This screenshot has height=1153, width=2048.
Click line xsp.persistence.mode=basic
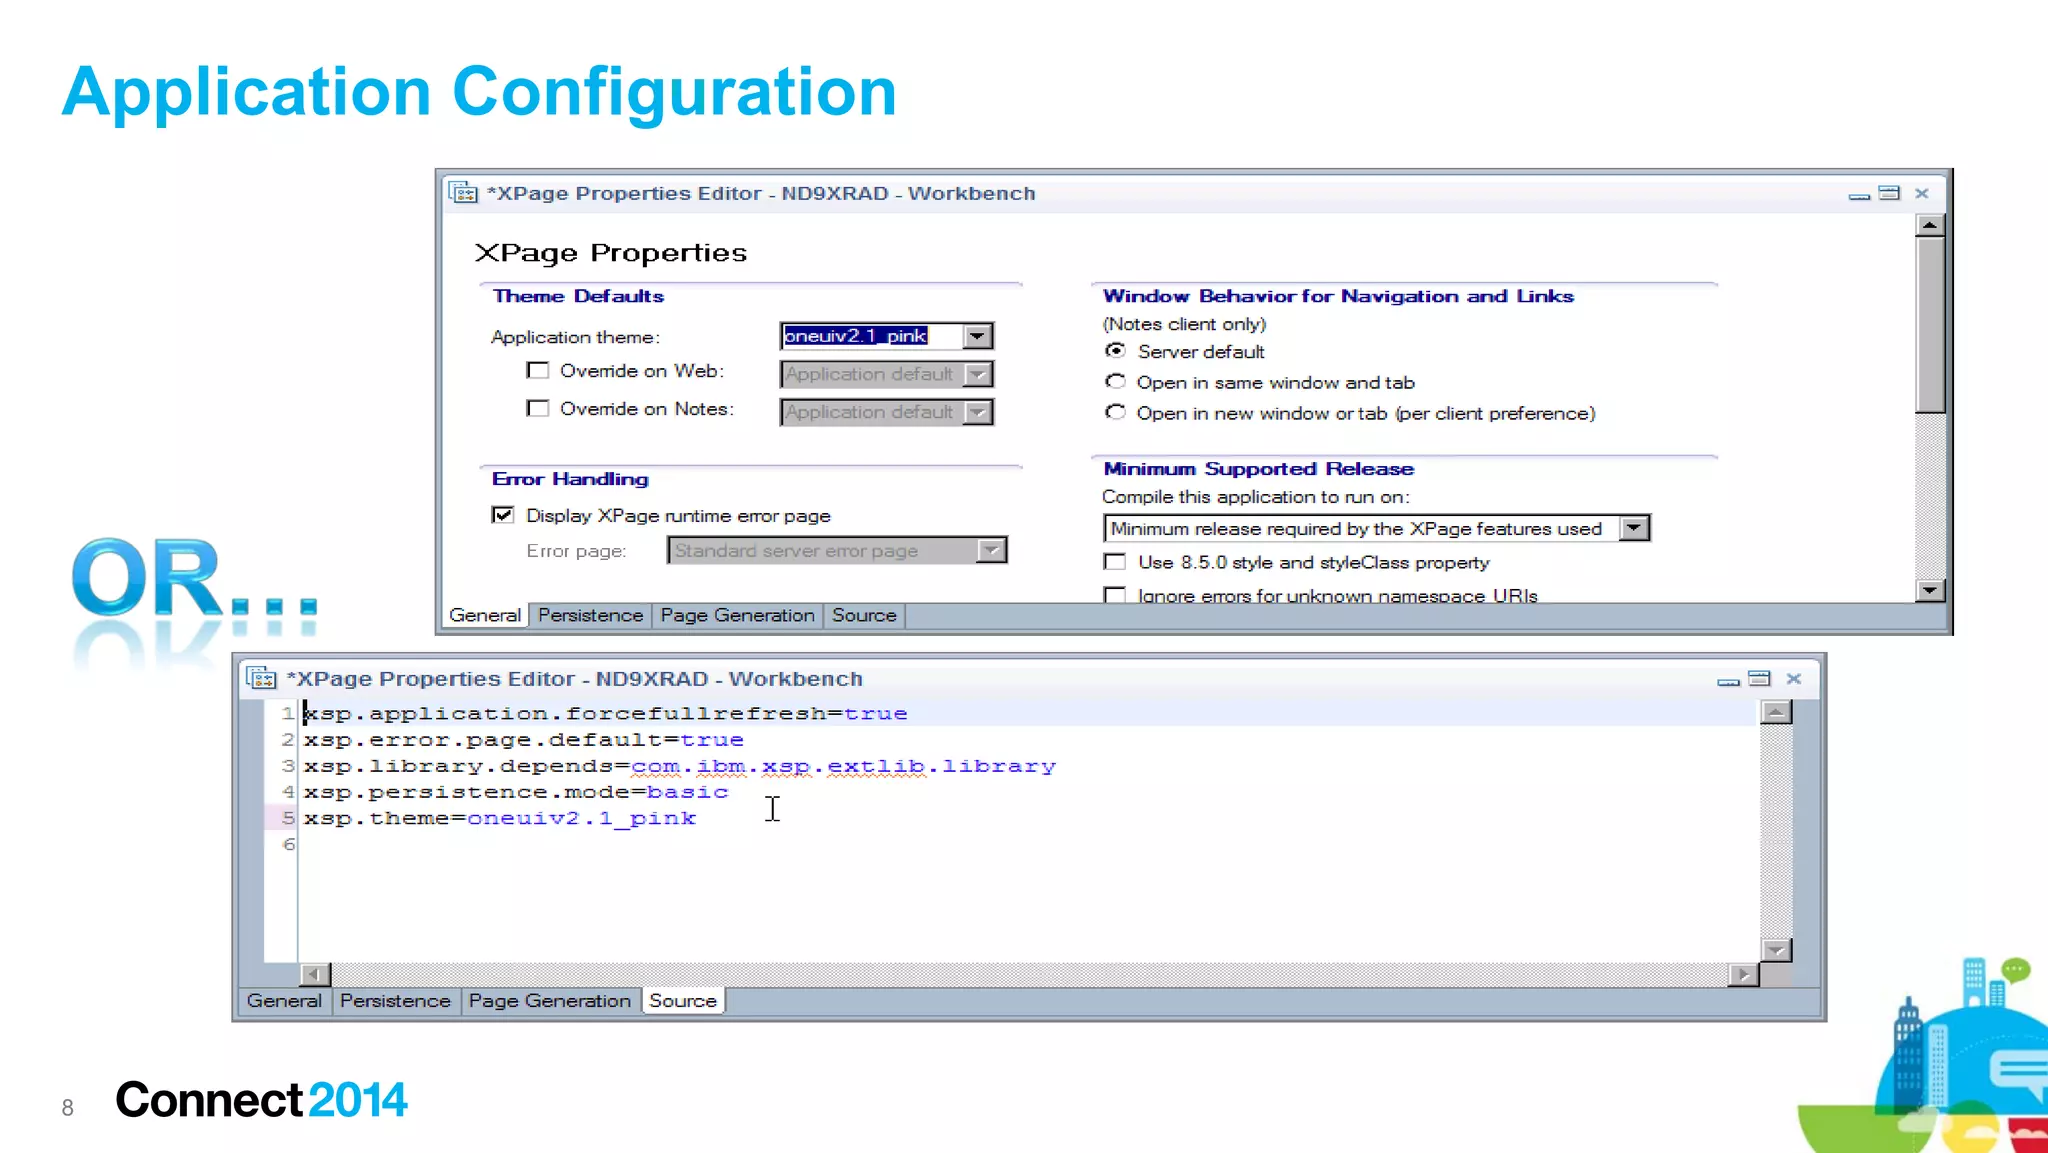[x=516, y=792]
